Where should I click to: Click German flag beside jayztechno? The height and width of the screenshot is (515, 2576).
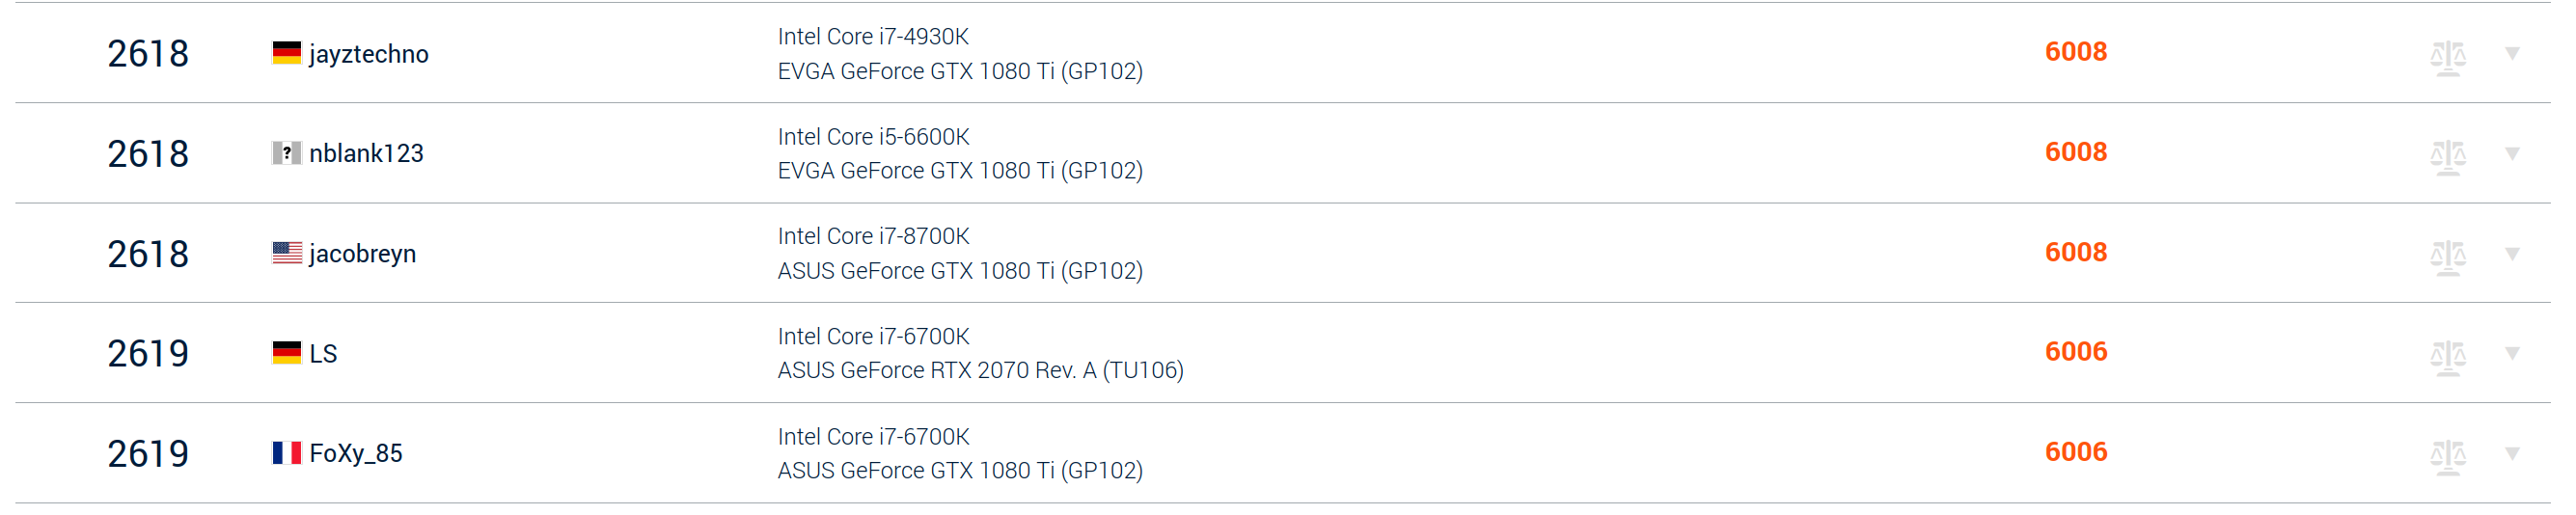click(286, 53)
